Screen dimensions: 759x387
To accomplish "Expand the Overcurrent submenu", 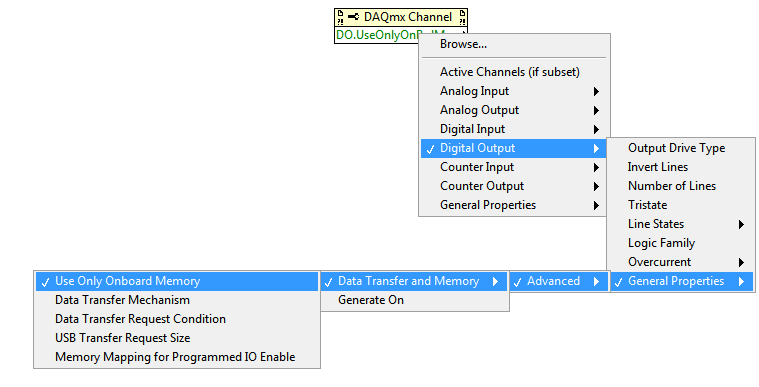I will [681, 262].
